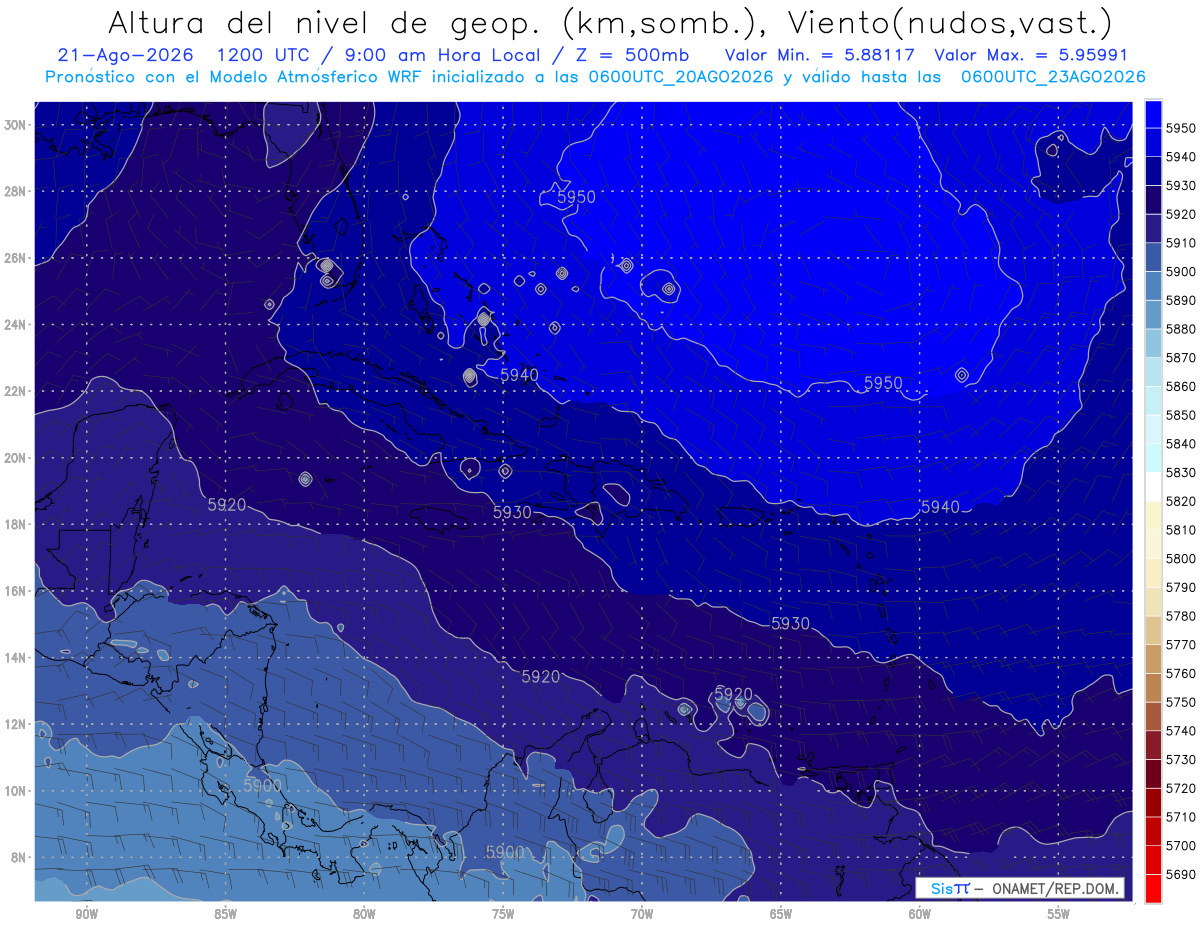Click the 65W longitude axis label
Viewport: 1200px width, 927px height.
(x=781, y=915)
